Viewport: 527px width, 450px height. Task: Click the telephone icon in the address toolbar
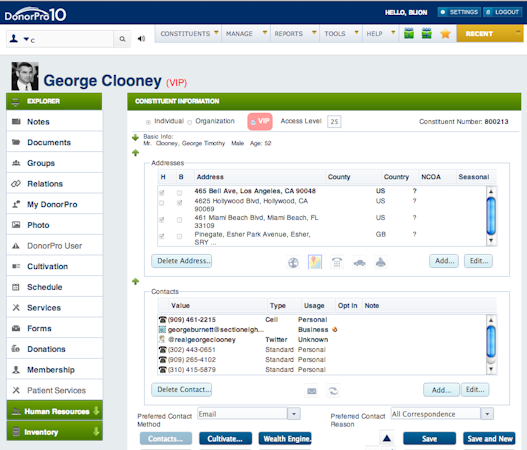click(337, 262)
